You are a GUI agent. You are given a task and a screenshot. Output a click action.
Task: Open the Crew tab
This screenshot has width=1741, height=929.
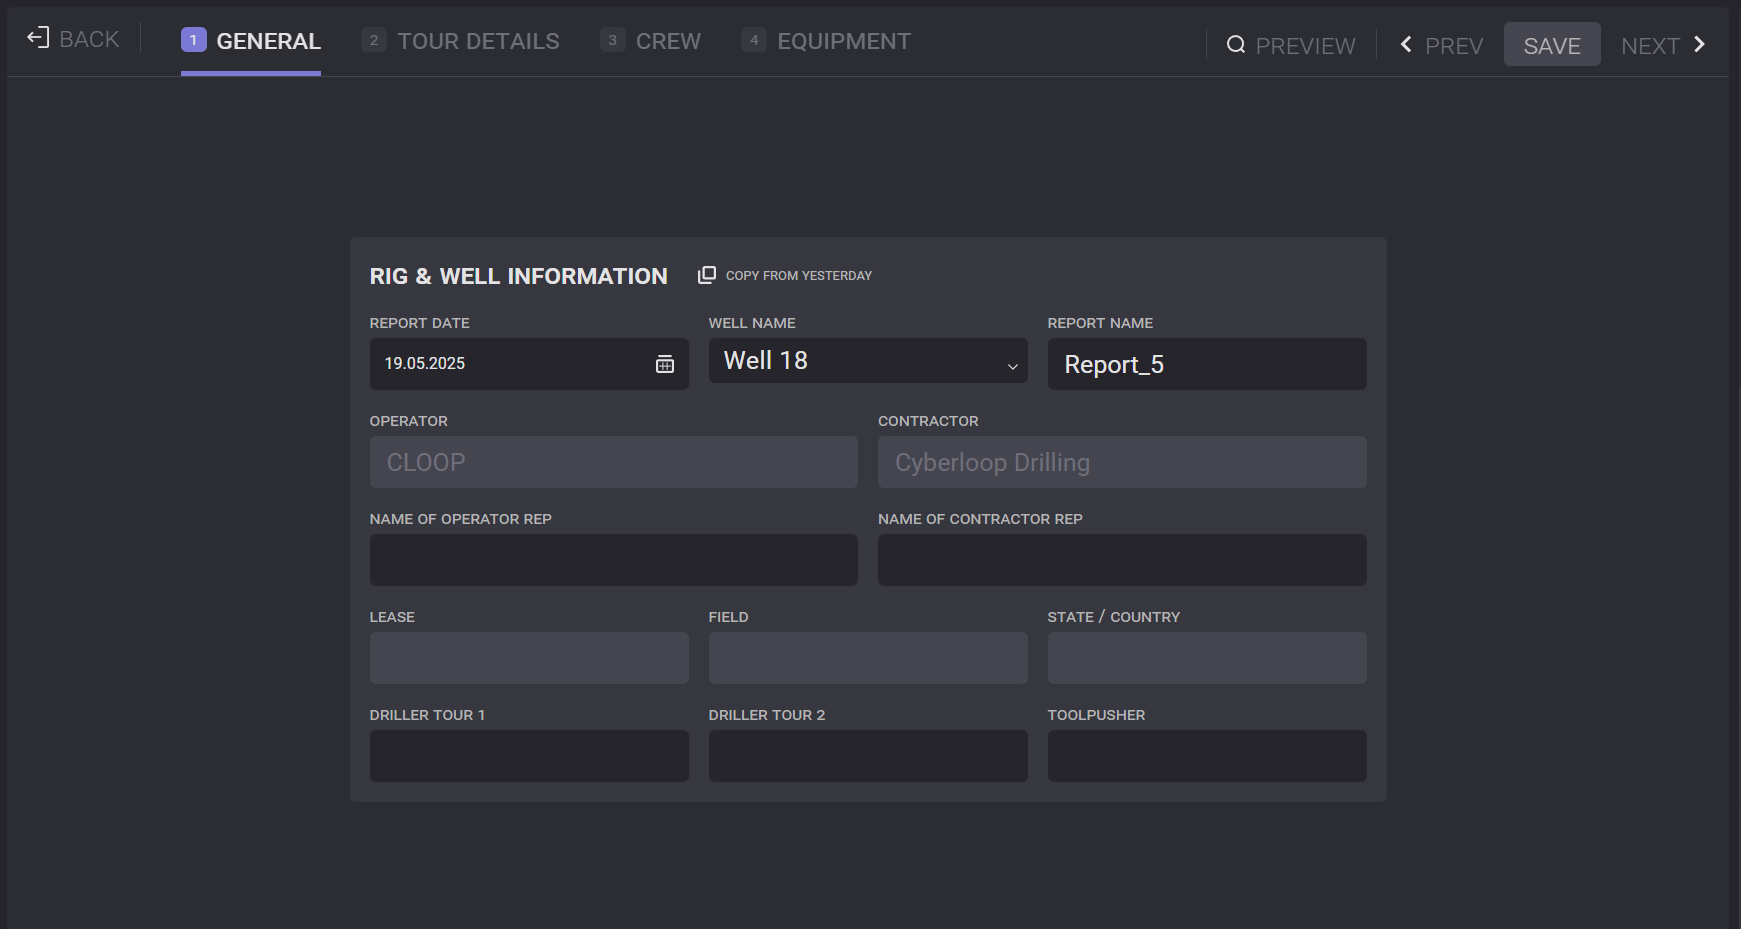[x=651, y=41]
